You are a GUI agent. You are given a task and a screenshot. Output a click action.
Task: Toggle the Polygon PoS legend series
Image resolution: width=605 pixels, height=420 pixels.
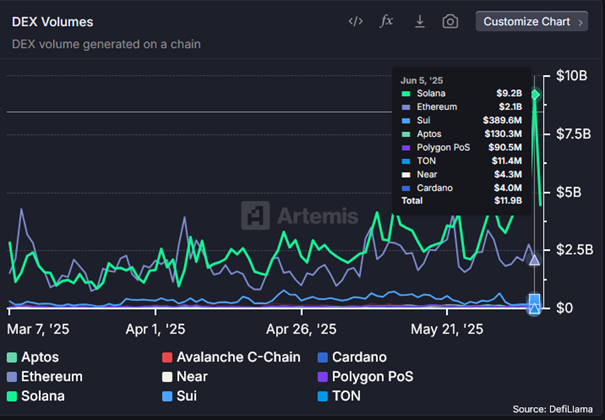coord(365,376)
